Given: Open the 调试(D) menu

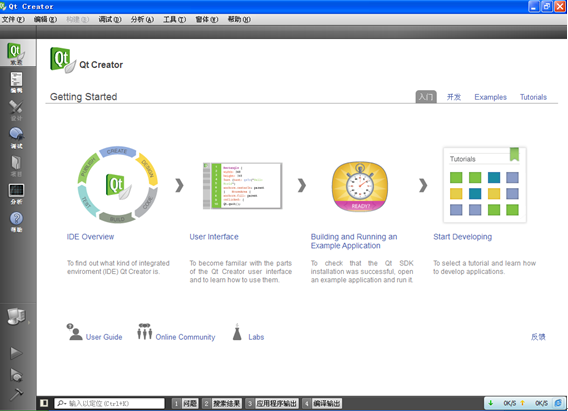Looking at the screenshot, I should click(110, 19).
